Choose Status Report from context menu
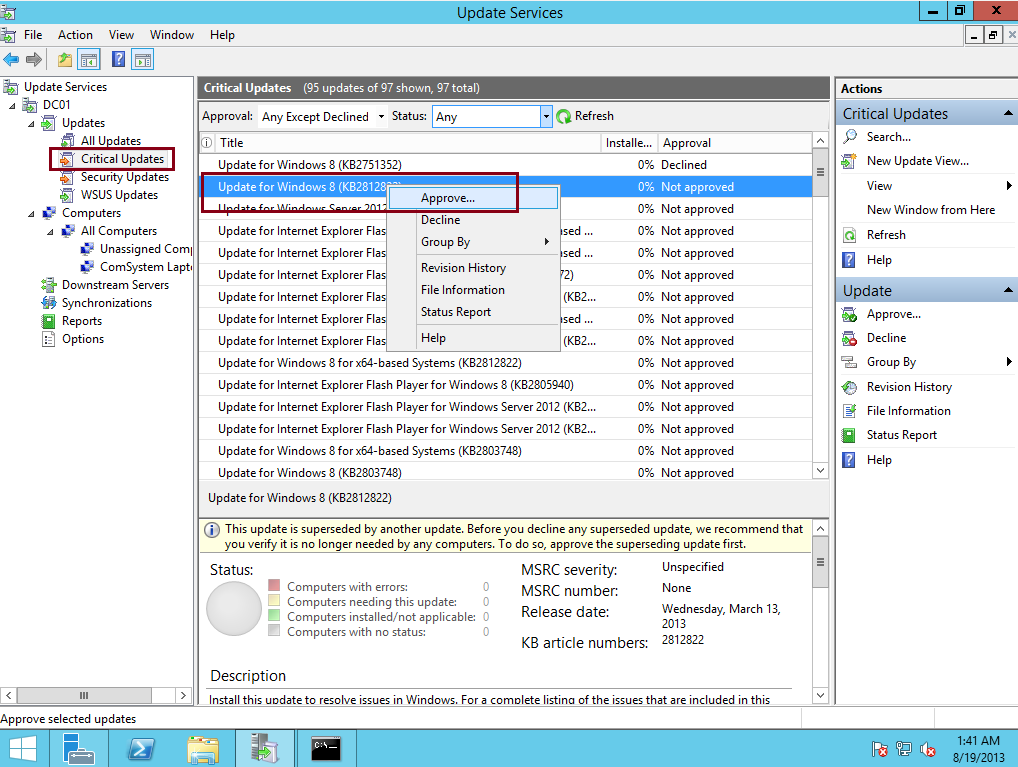This screenshot has height=767, width=1018. pos(473,312)
